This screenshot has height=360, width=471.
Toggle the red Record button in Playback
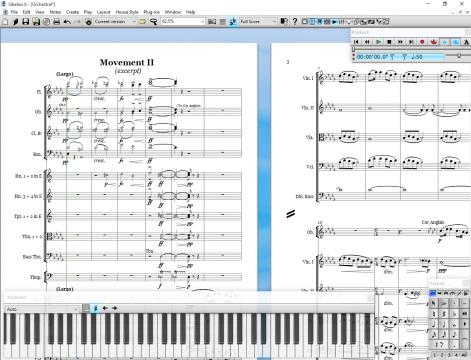422,42
